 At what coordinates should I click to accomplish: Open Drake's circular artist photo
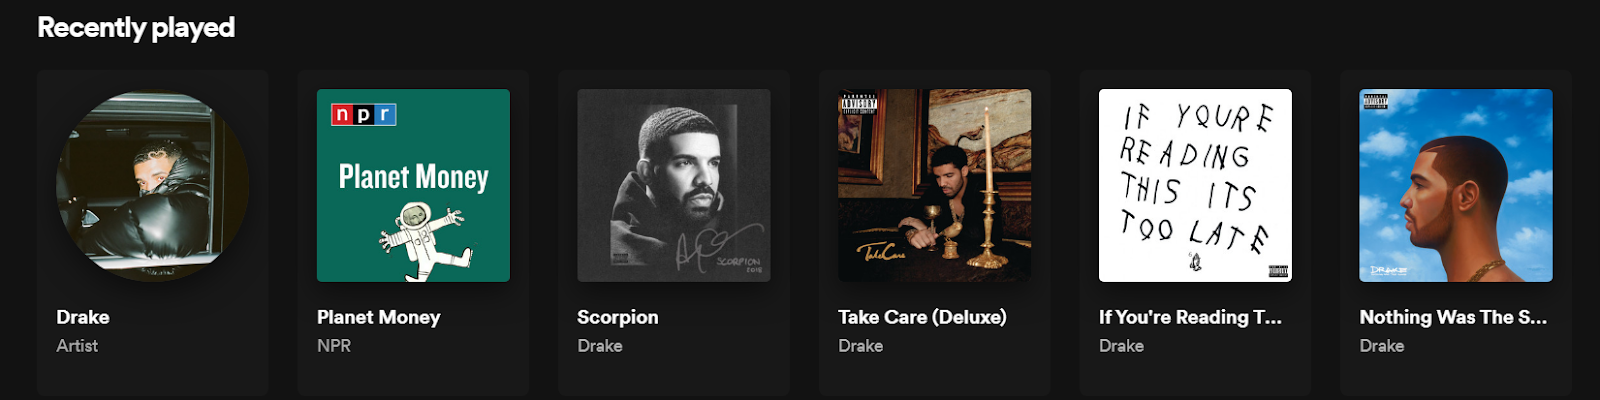[153, 186]
